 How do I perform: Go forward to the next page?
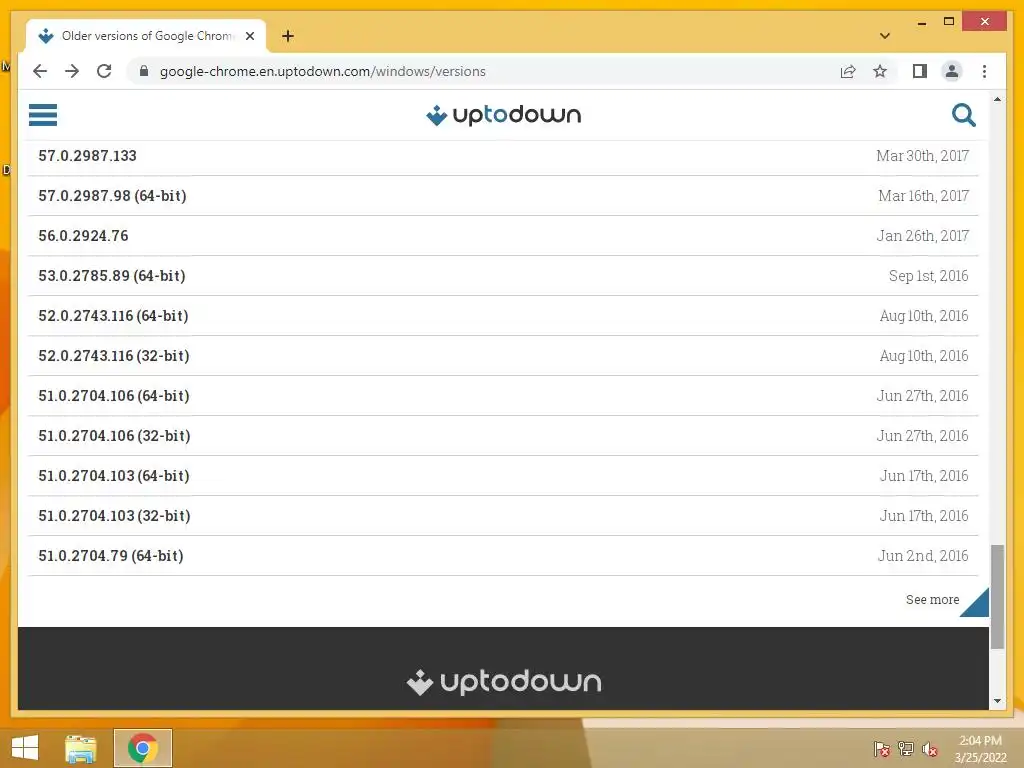tap(72, 71)
